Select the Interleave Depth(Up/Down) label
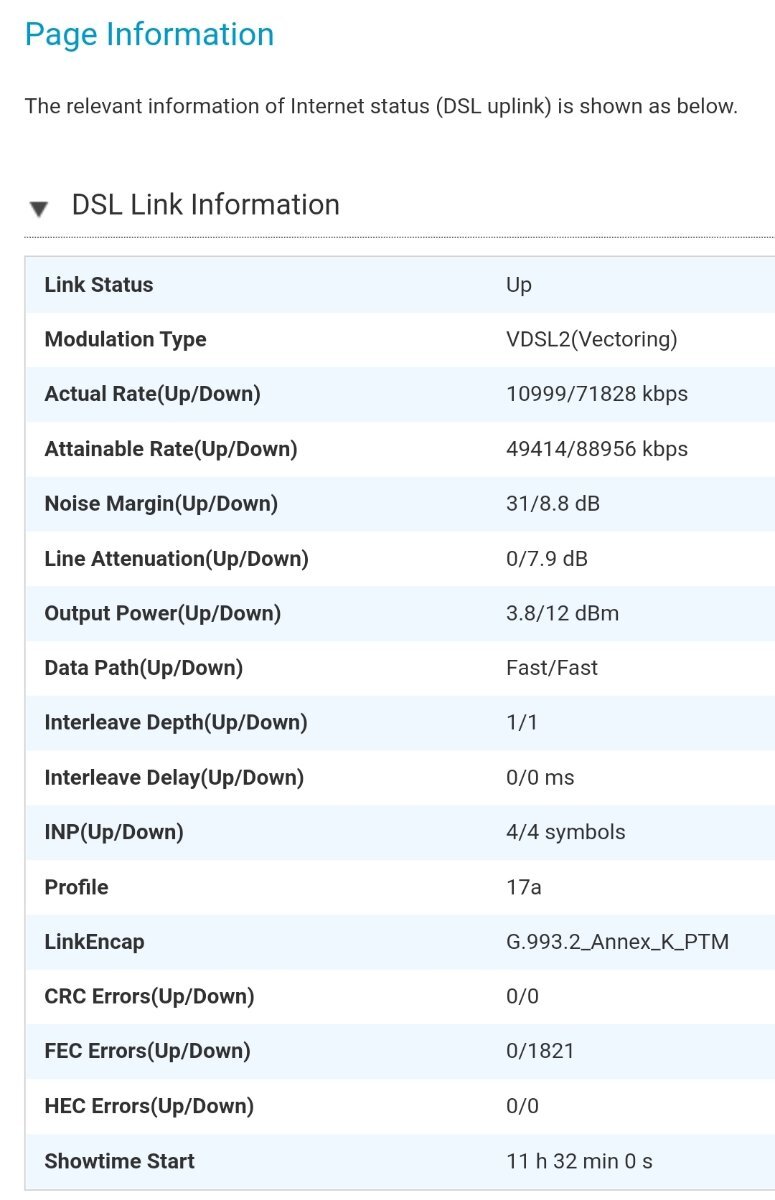The image size is (775, 1200). [176, 723]
